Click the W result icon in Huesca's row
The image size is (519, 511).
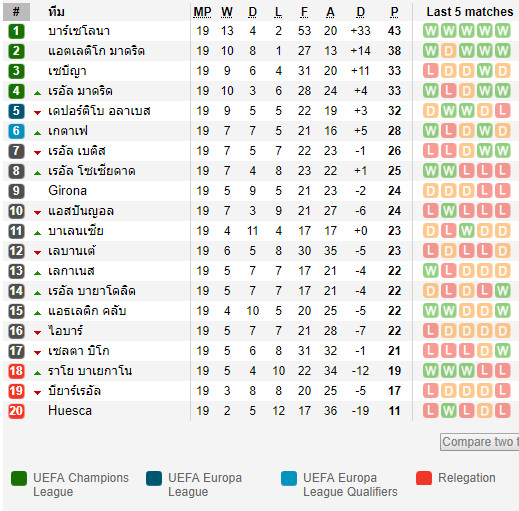pos(448,411)
